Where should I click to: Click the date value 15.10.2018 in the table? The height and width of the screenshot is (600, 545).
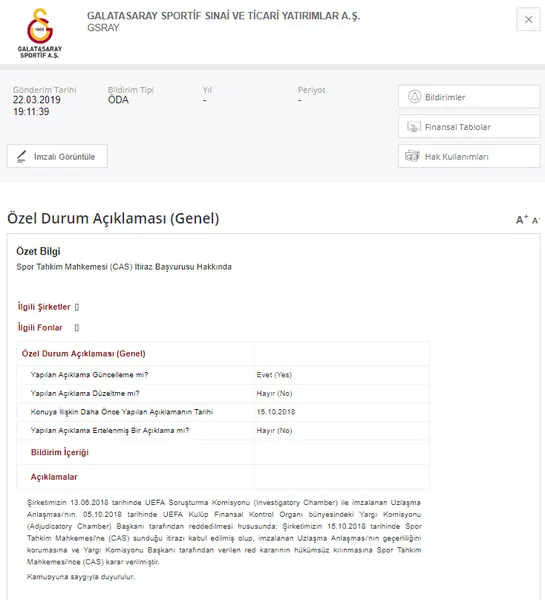click(x=276, y=412)
